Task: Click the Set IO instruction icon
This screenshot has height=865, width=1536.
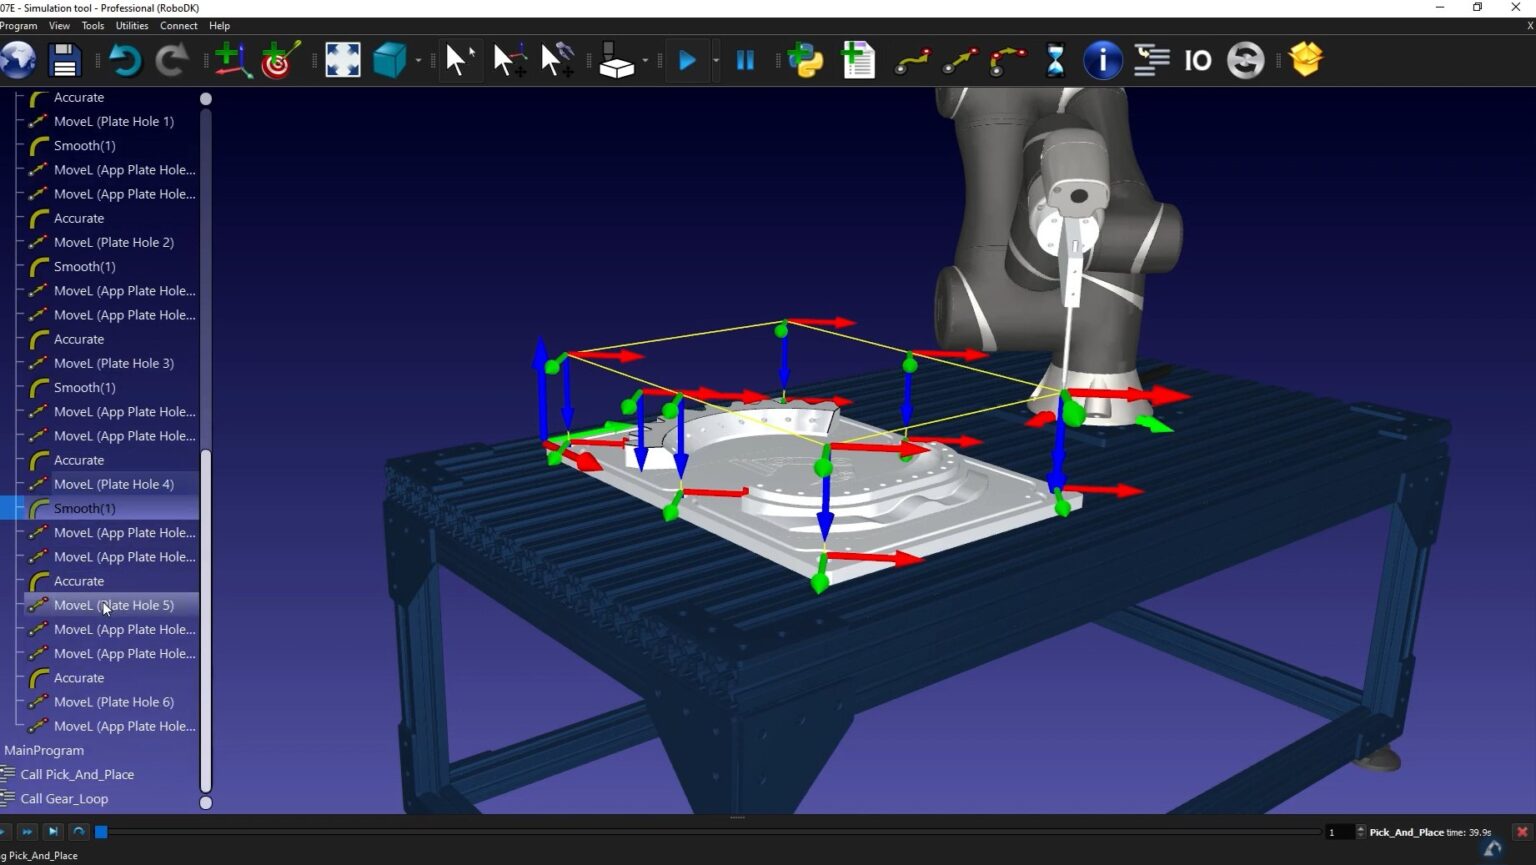Action: coord(1197,60)
